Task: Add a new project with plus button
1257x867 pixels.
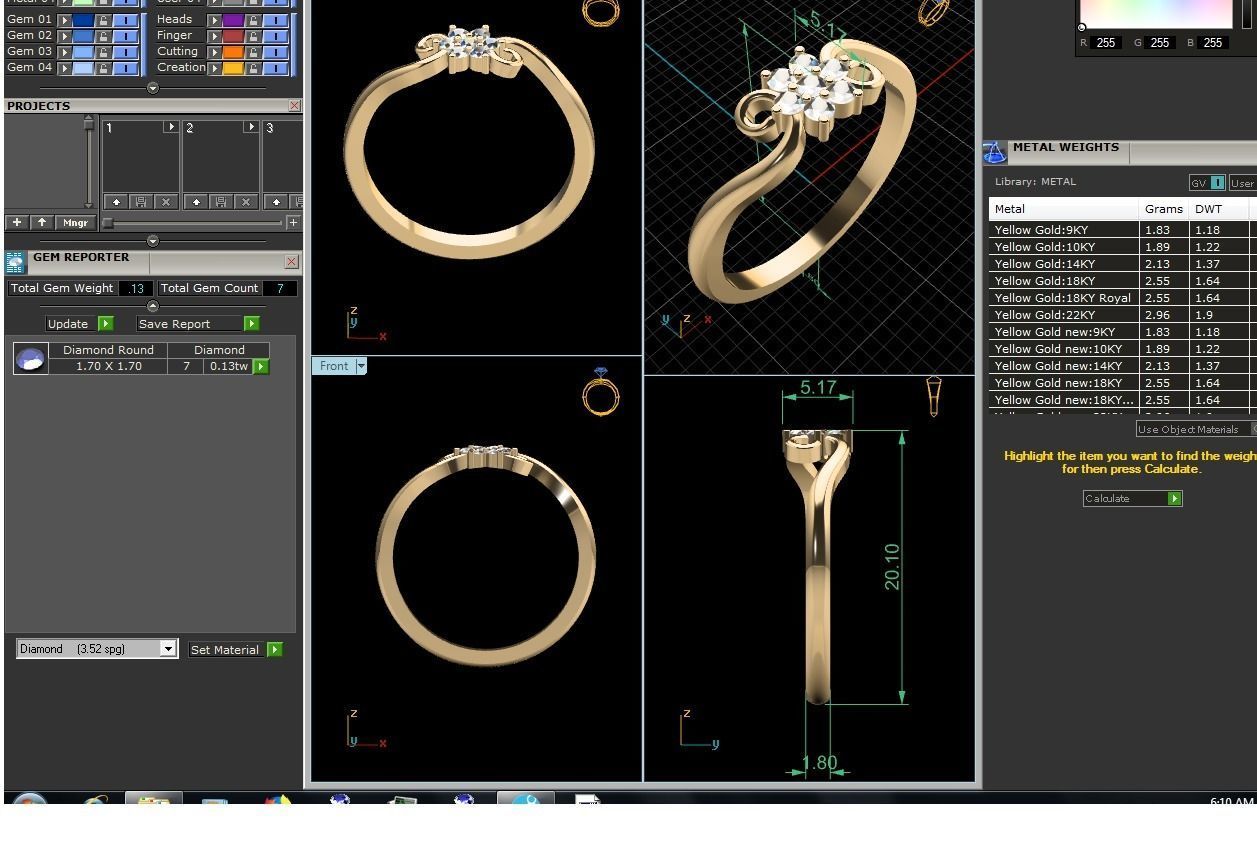Action: (x=17, y=222)
